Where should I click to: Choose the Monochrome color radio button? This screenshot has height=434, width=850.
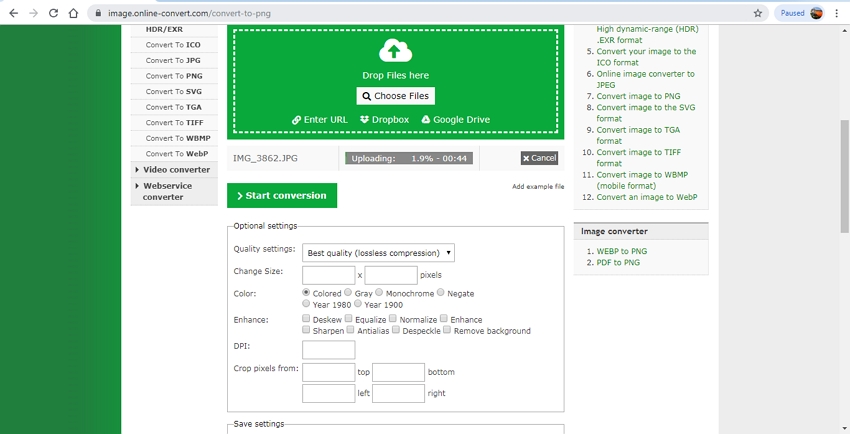coord(379,293)
